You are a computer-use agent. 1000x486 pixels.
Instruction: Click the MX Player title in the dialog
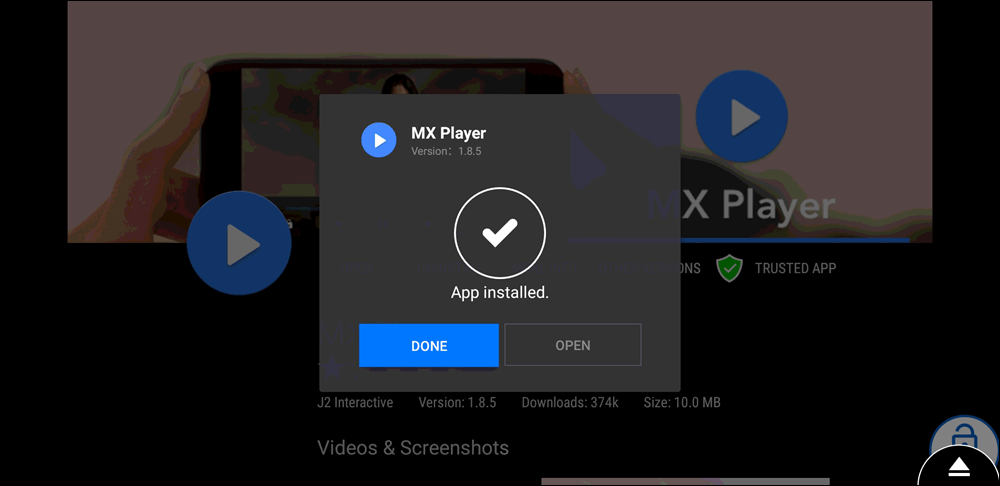[x=448, y=133]
